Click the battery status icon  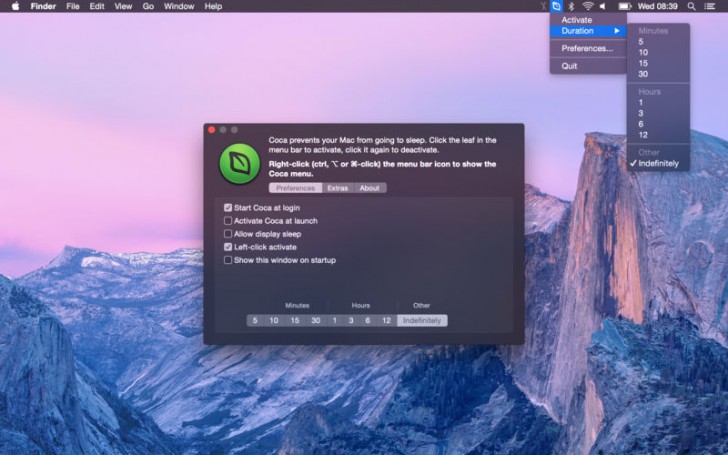[x=624, y=6]
